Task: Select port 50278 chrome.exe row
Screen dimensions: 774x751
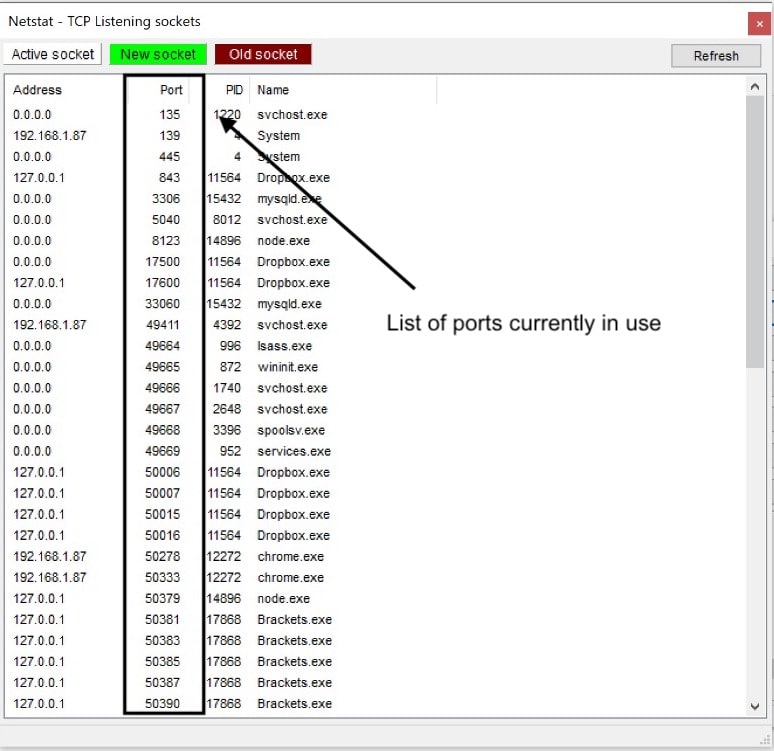Action: click(x=170, y=556)
